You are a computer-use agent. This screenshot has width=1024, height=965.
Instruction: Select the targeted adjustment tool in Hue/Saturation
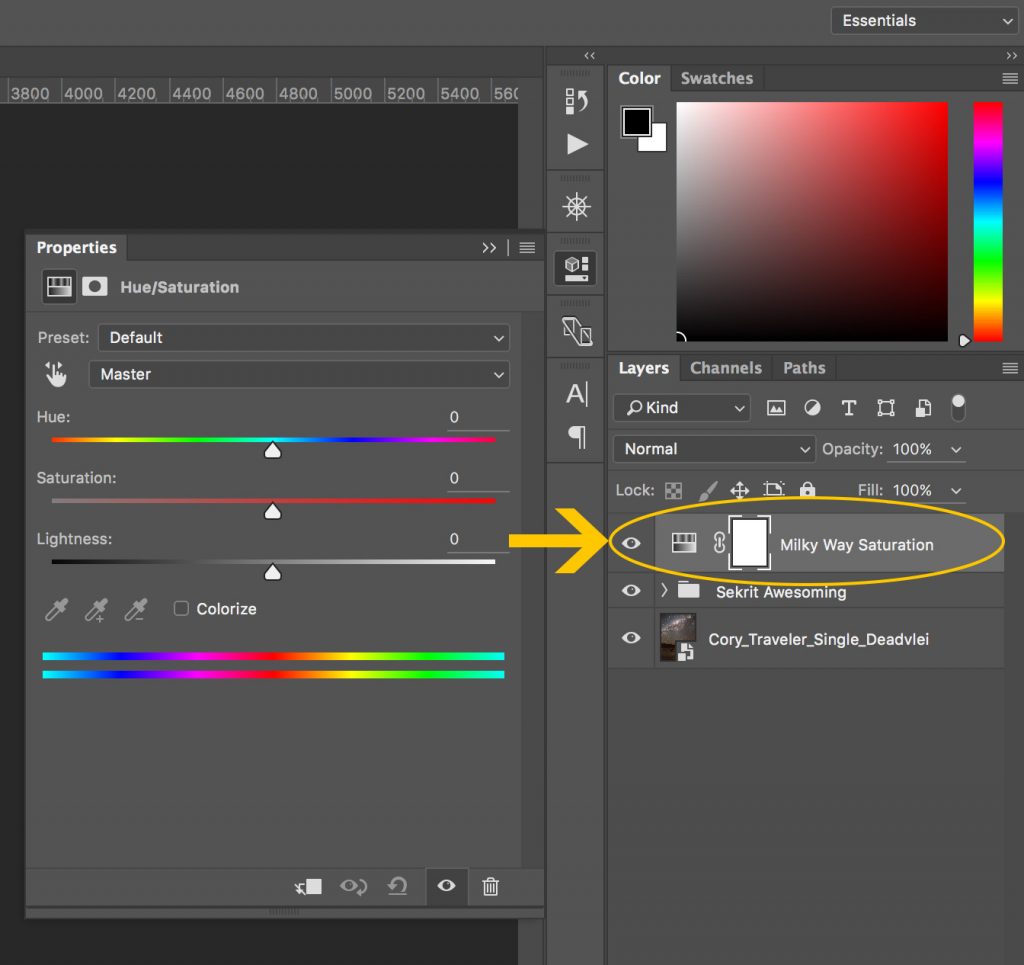tap(56, 374)
